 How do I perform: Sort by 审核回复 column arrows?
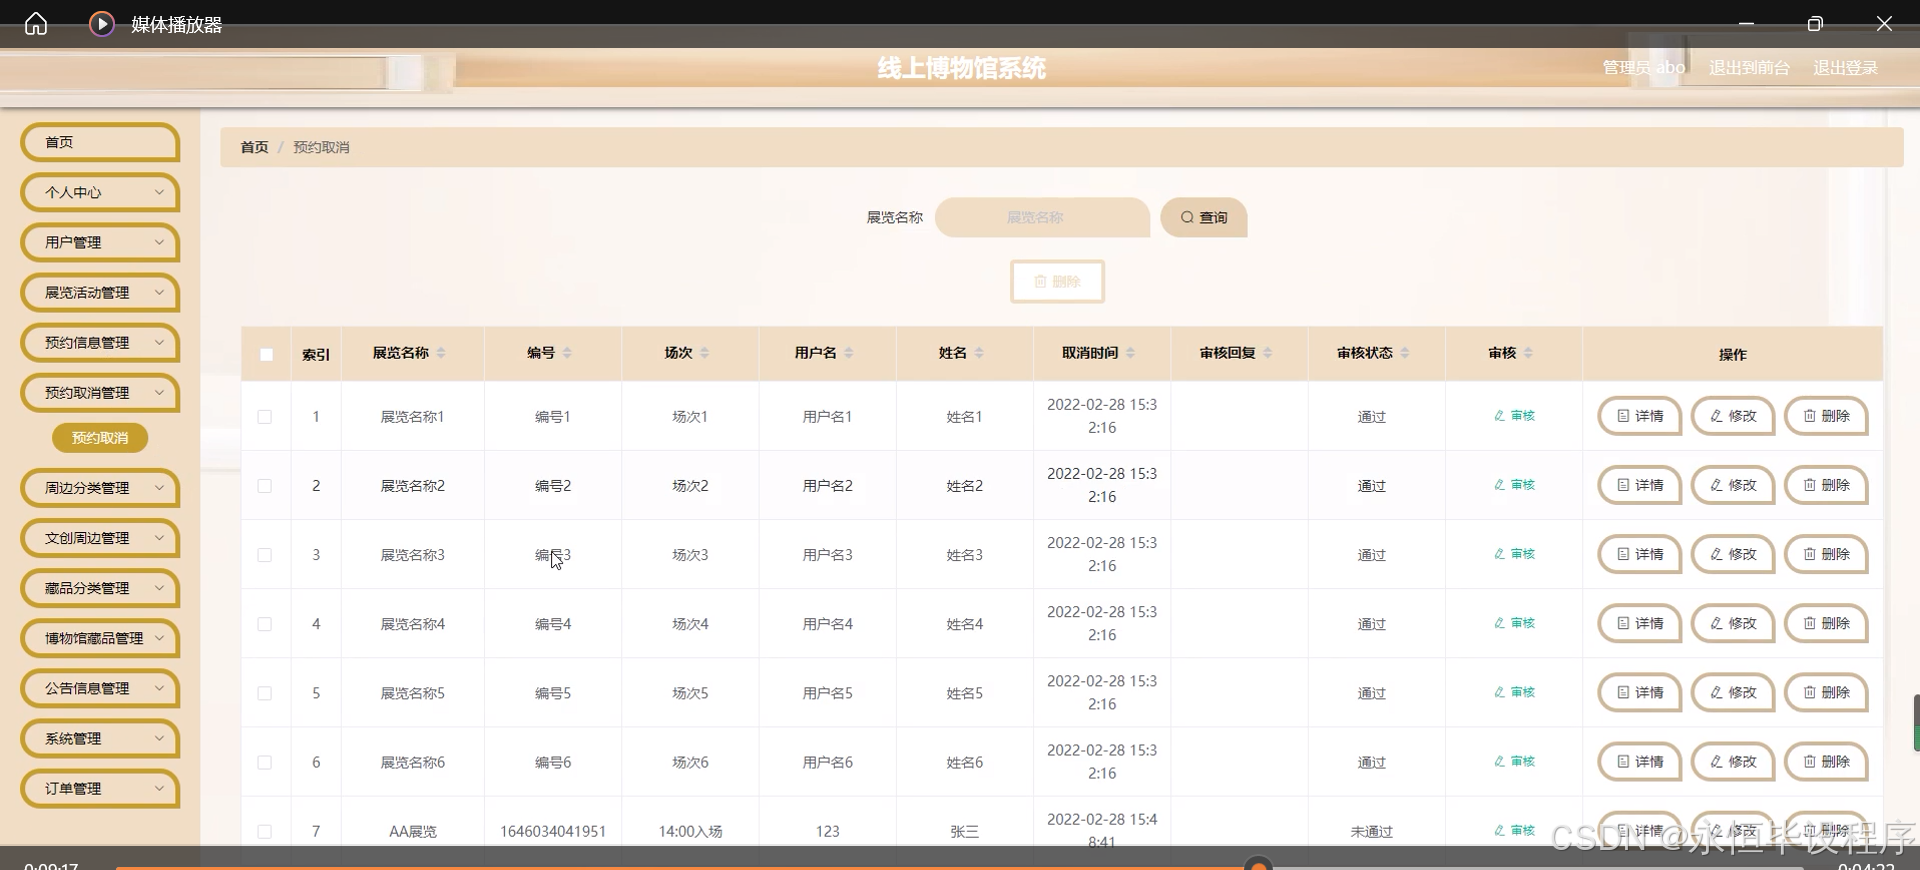coord(1267,353)
